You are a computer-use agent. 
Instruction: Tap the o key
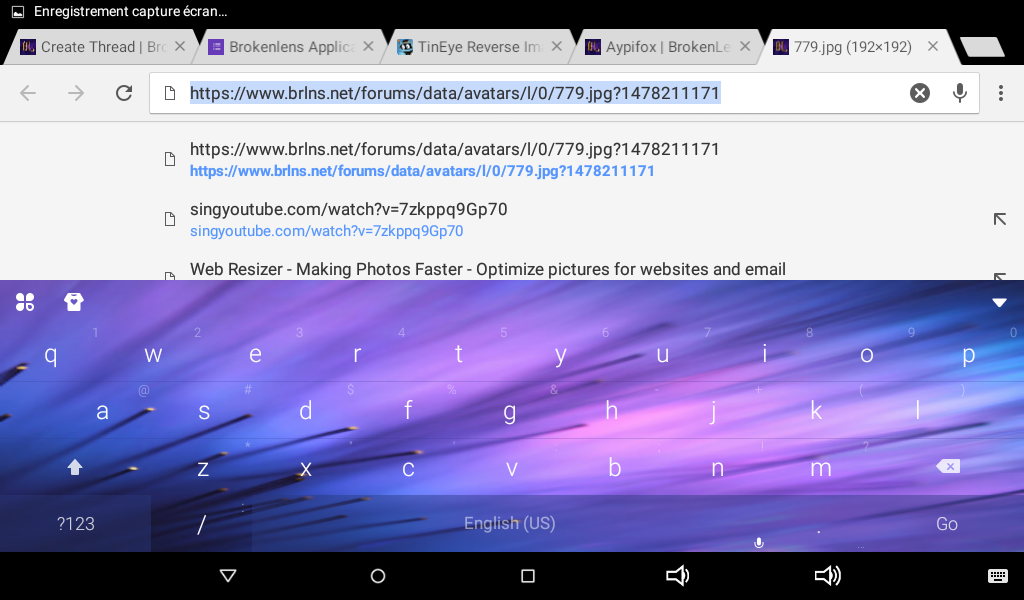coord(867,354)
